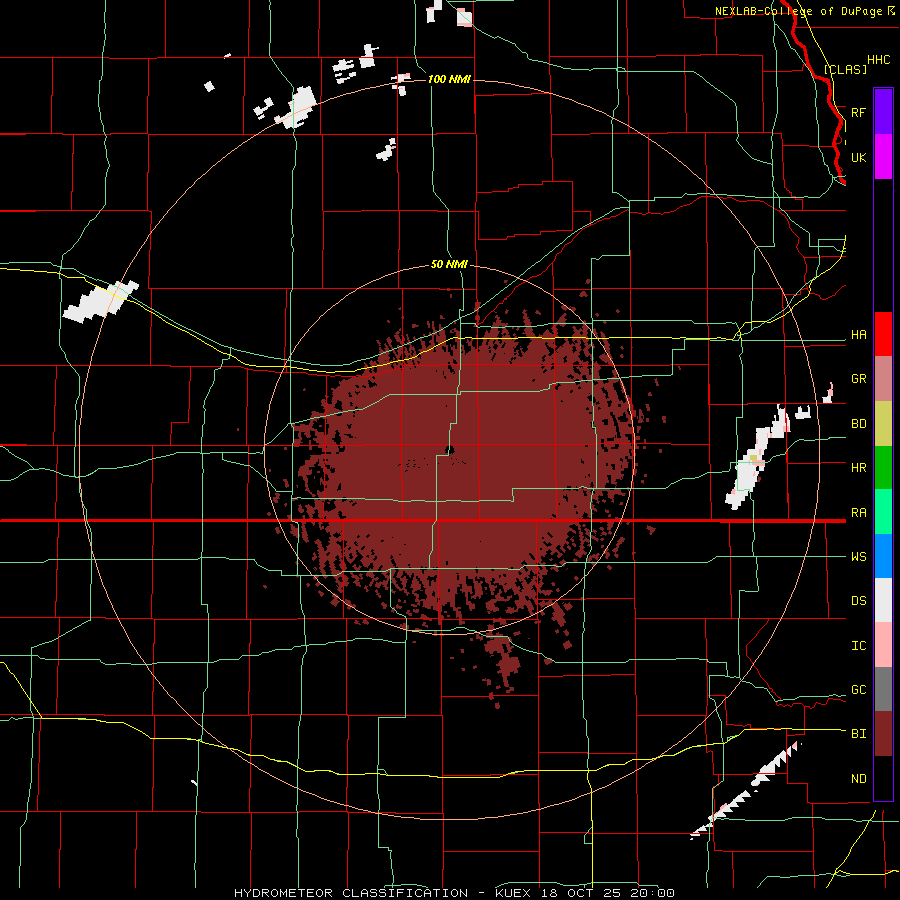
Task: Select the BD yellow legend block
Action: 883,424
